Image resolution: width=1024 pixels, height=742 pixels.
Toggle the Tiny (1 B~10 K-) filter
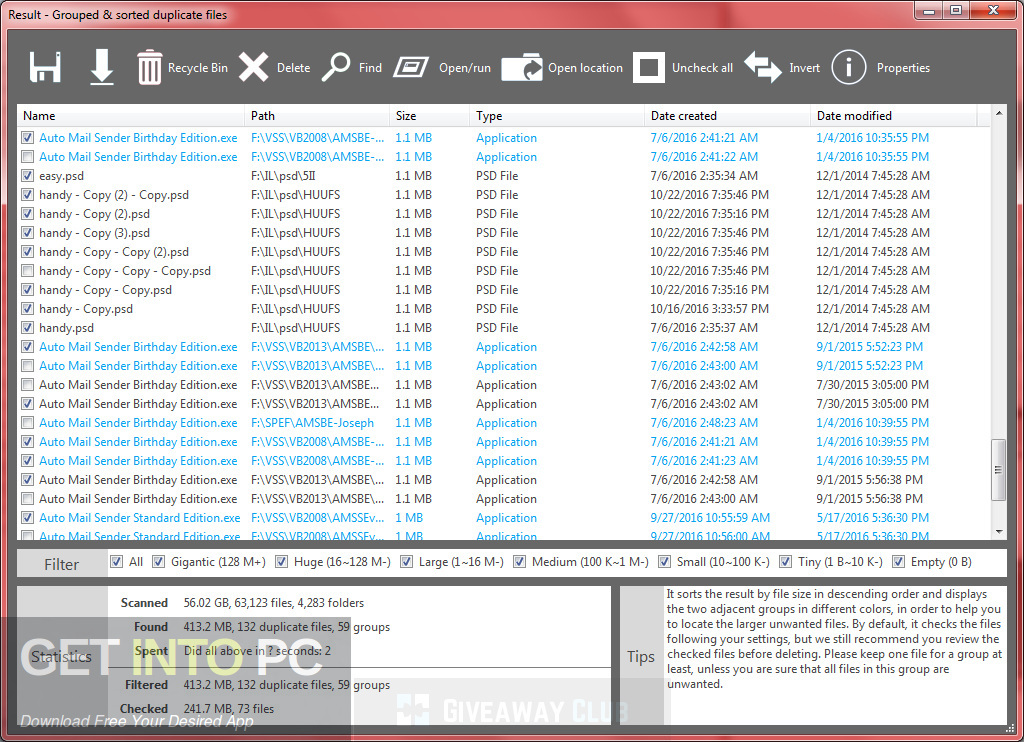[785, 562]
